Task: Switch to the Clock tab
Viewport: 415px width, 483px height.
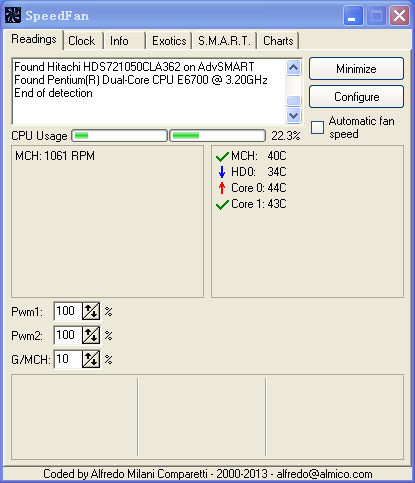Action: click(x=82, y=41)
